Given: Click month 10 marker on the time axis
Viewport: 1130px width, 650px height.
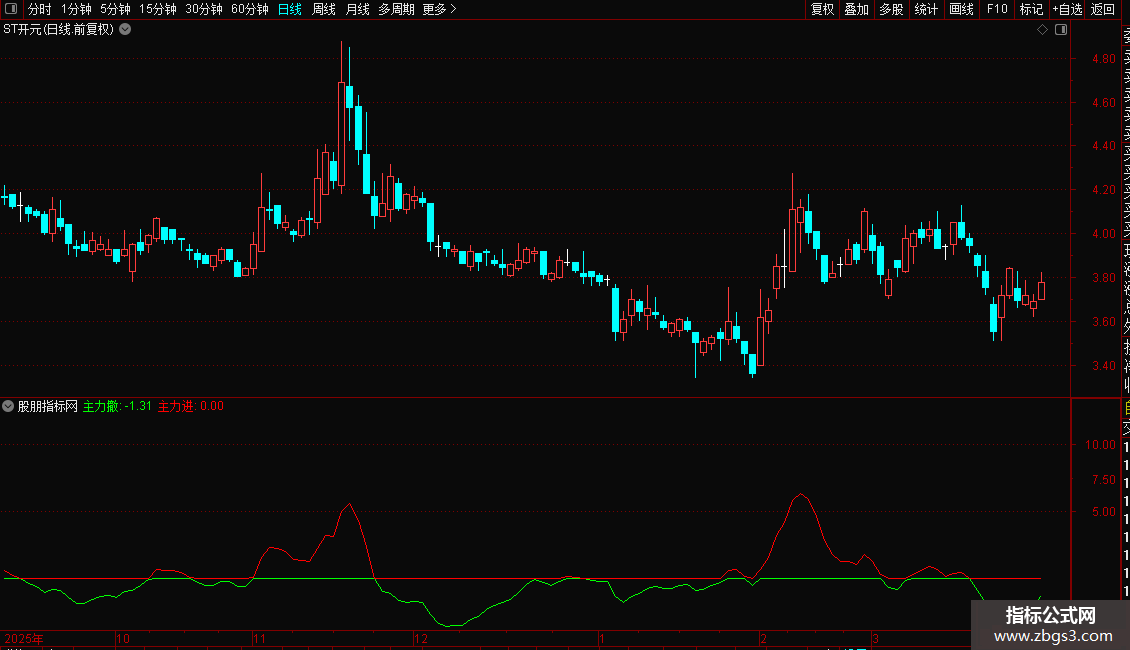Looking at the screenshot, I should pyautogui.click(x=123, y=638).
